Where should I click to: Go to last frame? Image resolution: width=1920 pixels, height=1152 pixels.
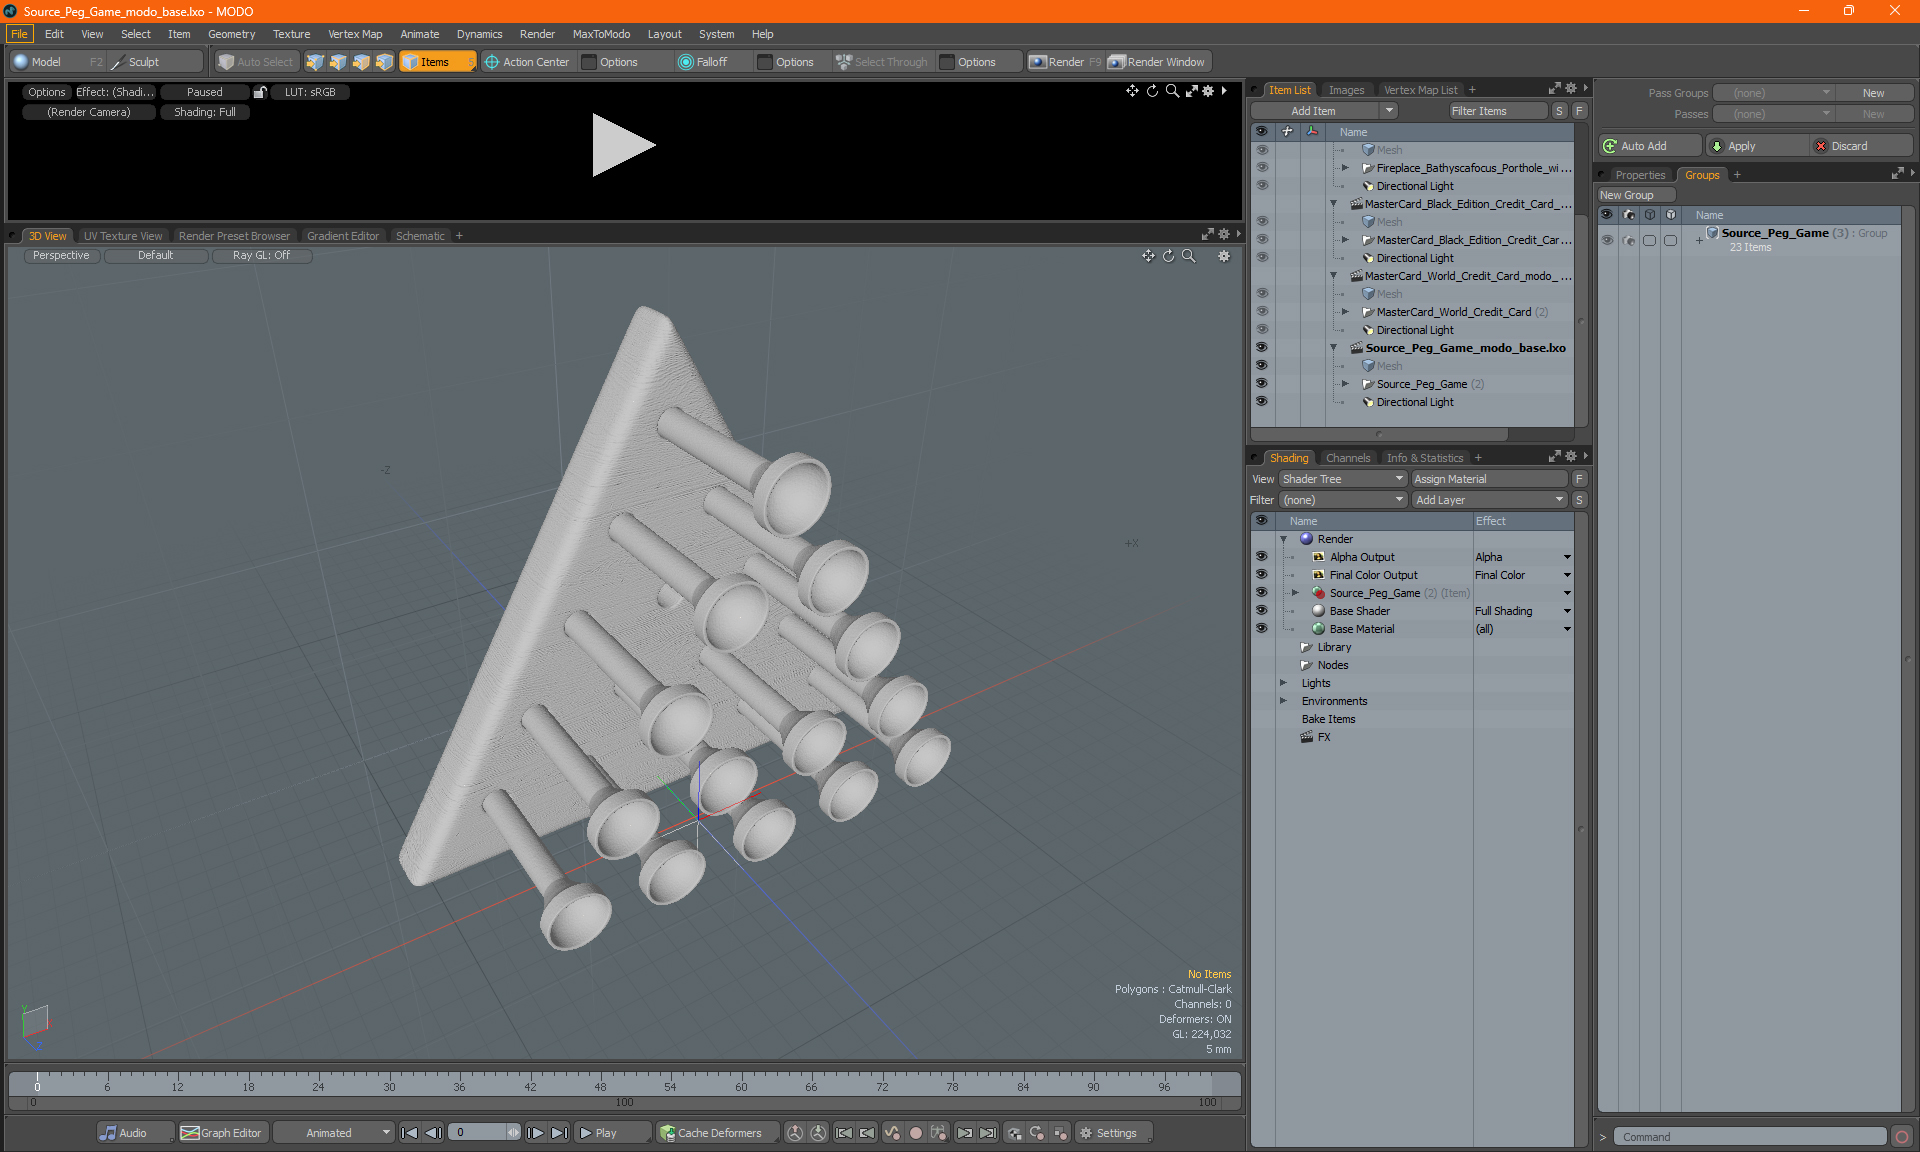560,1133
